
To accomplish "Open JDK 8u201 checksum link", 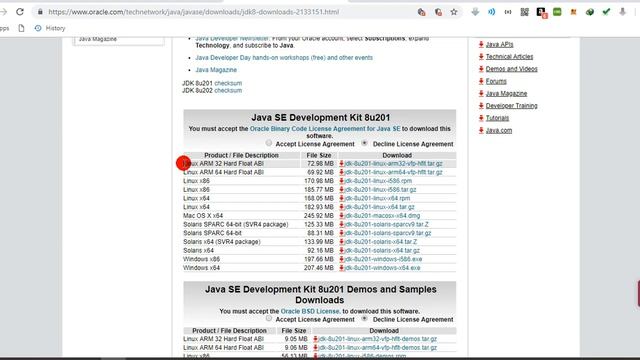I will 228,83.
